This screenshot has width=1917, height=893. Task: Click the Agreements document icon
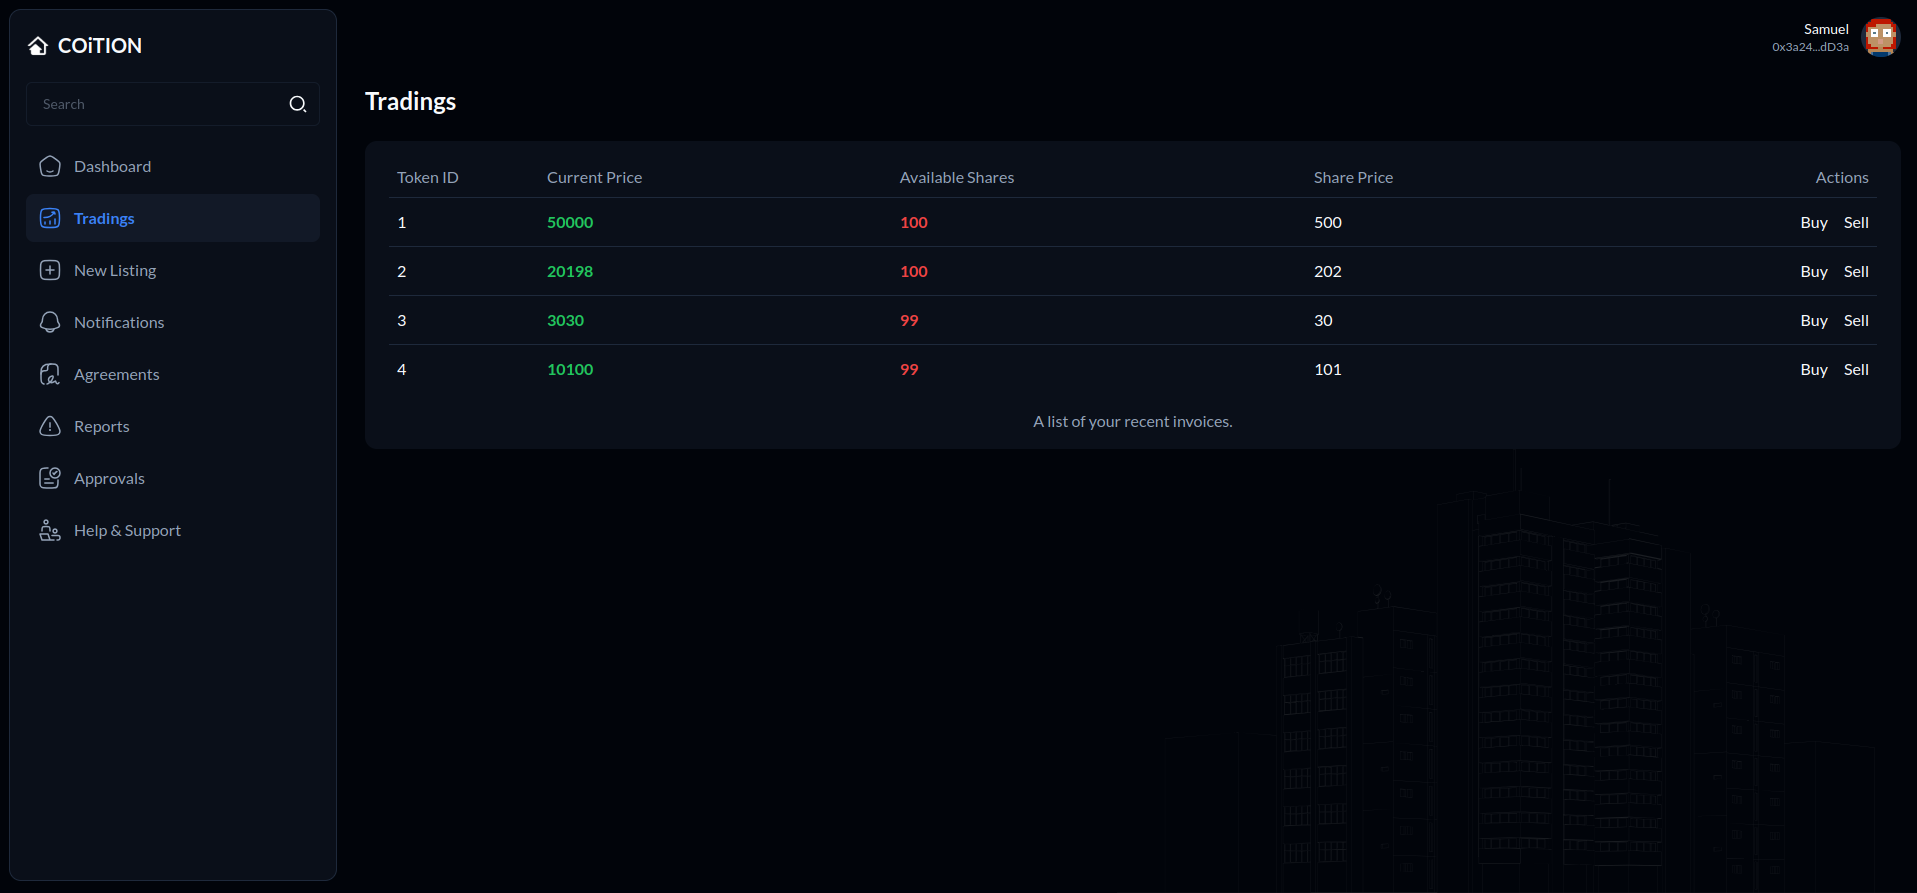click(x=50, y=374)
